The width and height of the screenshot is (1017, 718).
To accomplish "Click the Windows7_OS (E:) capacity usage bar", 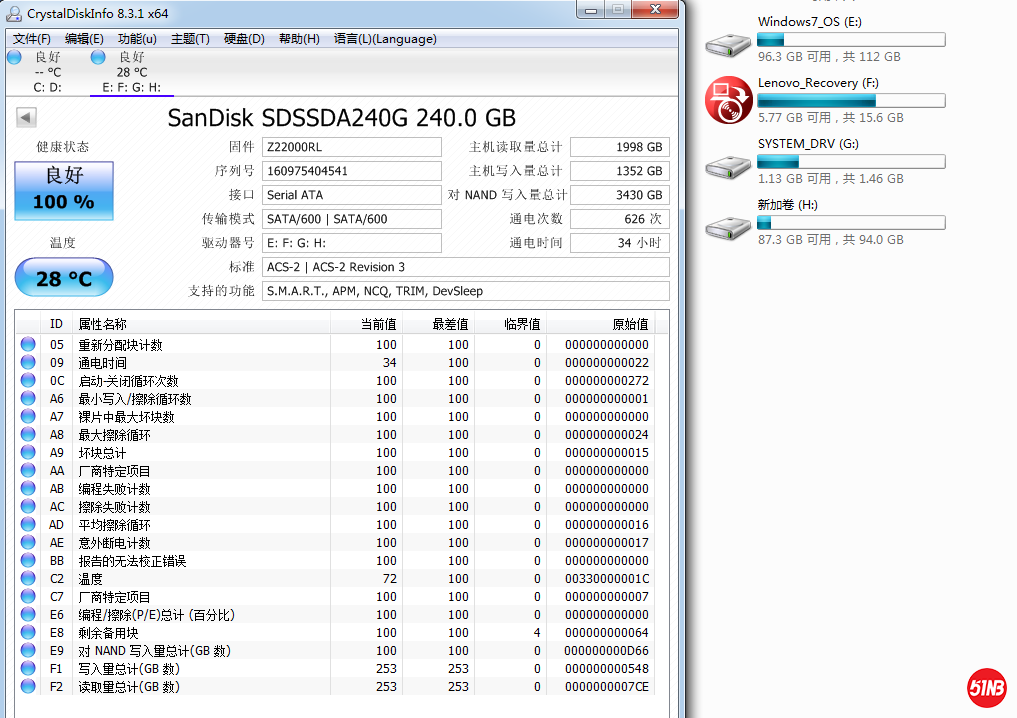I will 851,40.
